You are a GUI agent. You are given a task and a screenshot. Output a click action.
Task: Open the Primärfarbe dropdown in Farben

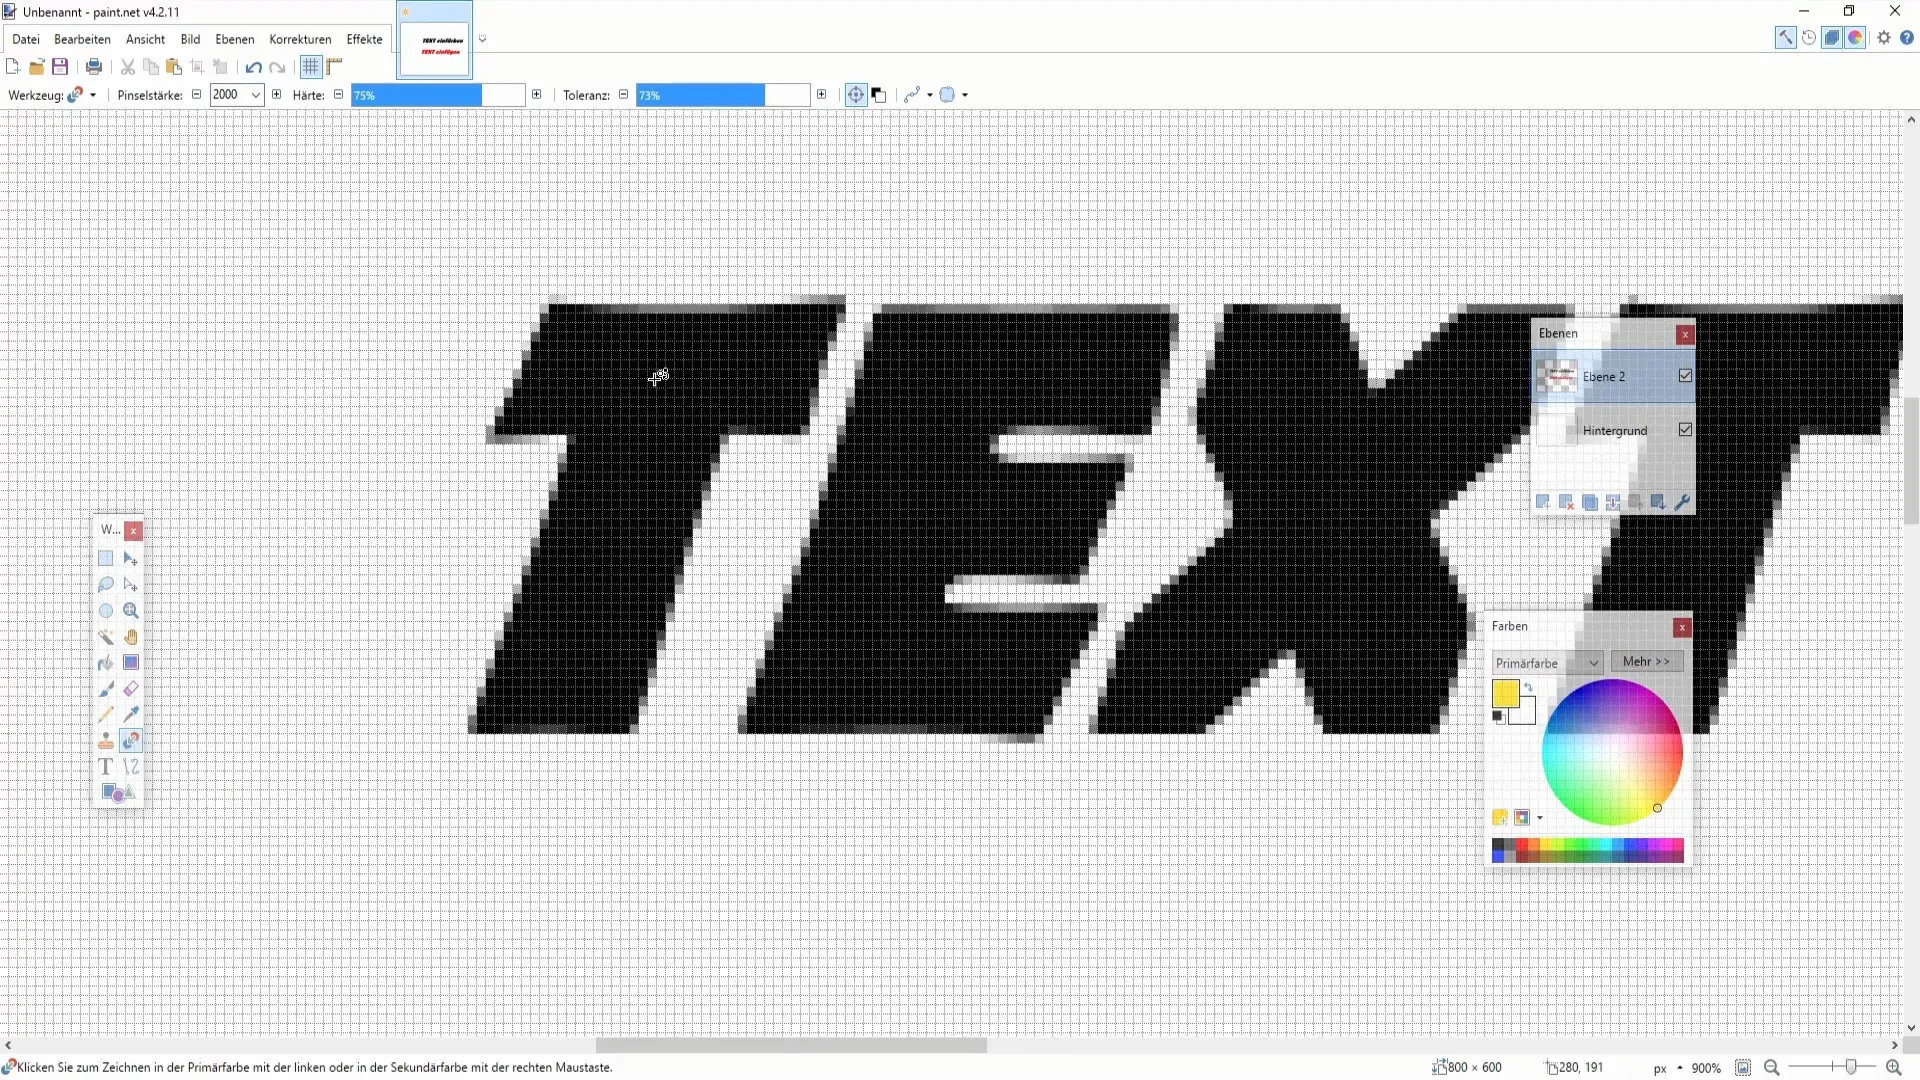[1547, 663]
